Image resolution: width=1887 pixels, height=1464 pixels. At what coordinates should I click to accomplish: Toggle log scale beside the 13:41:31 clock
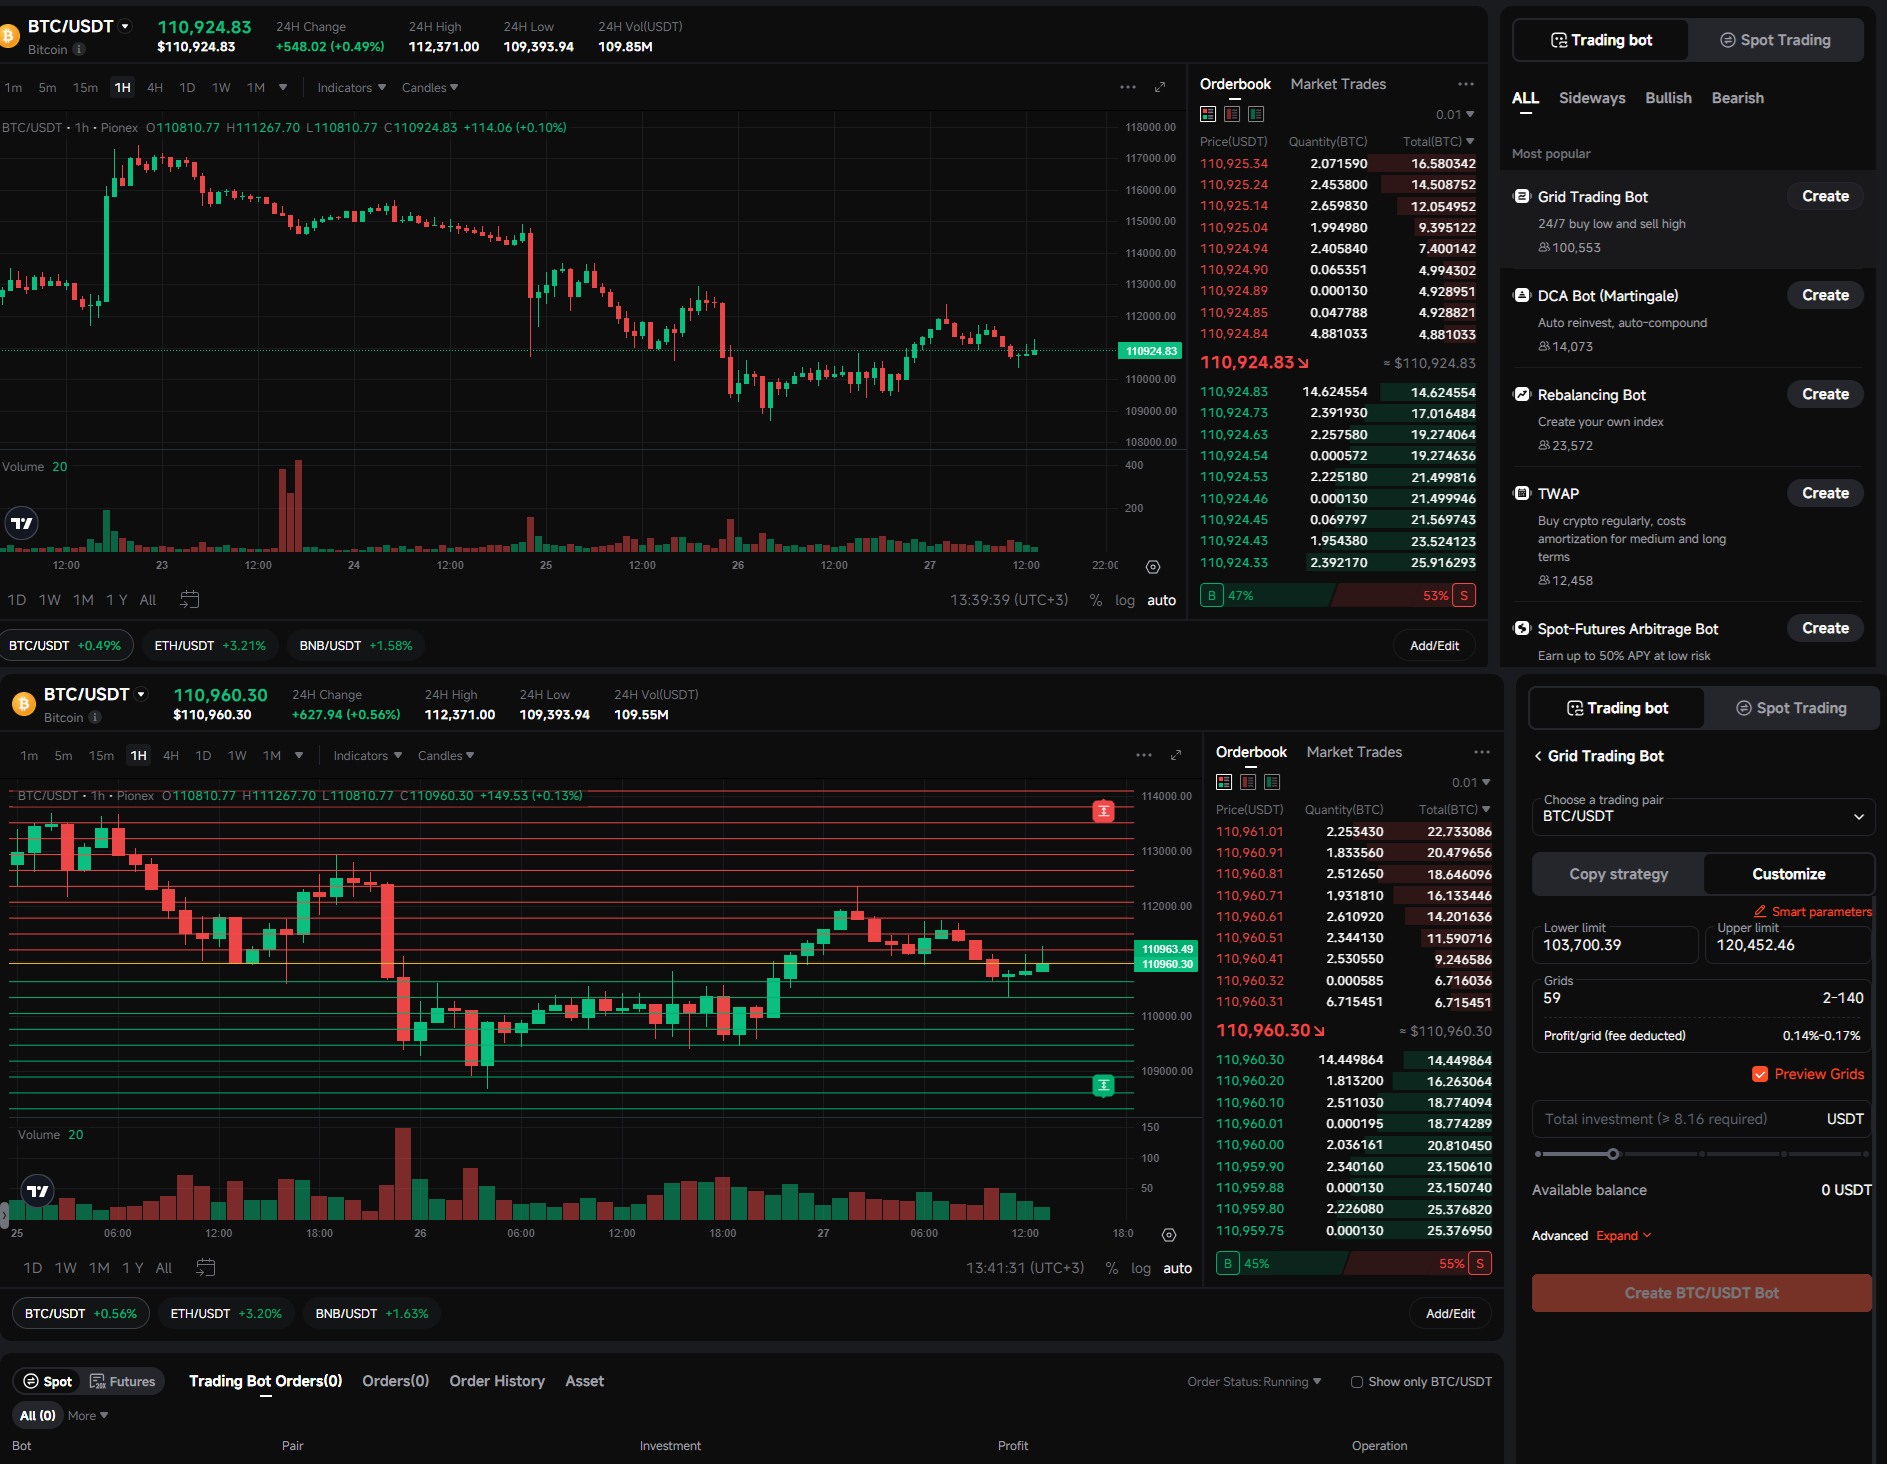pyautogui.click(x=1141, y=1268)
